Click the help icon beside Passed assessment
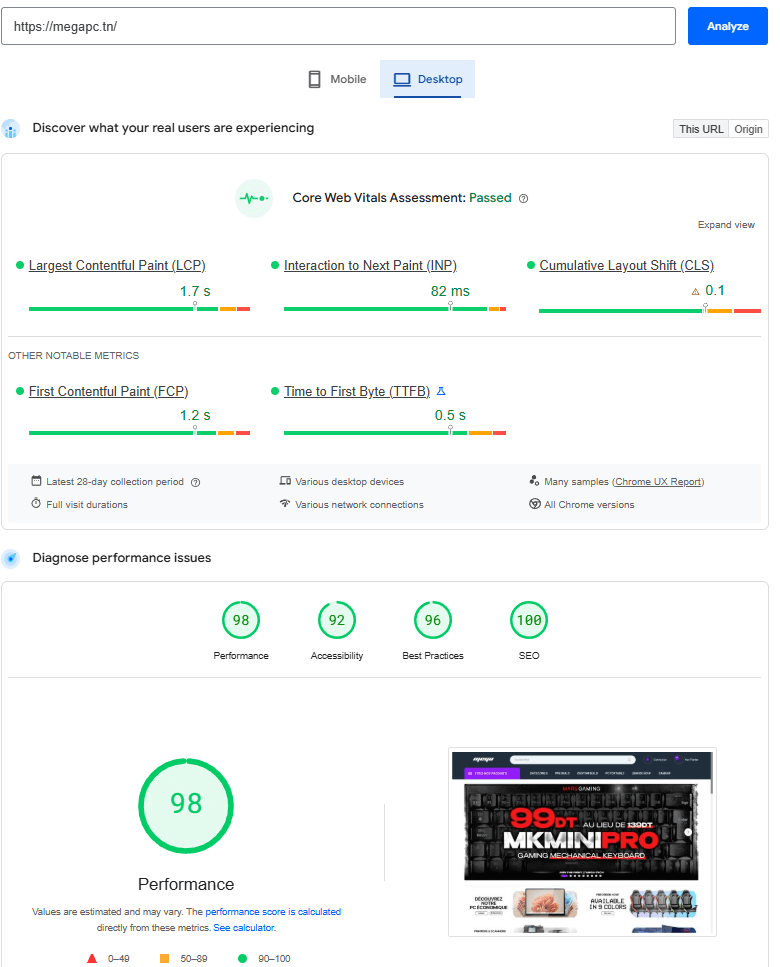Screen dimensions: 780x967 coord(523,199)
